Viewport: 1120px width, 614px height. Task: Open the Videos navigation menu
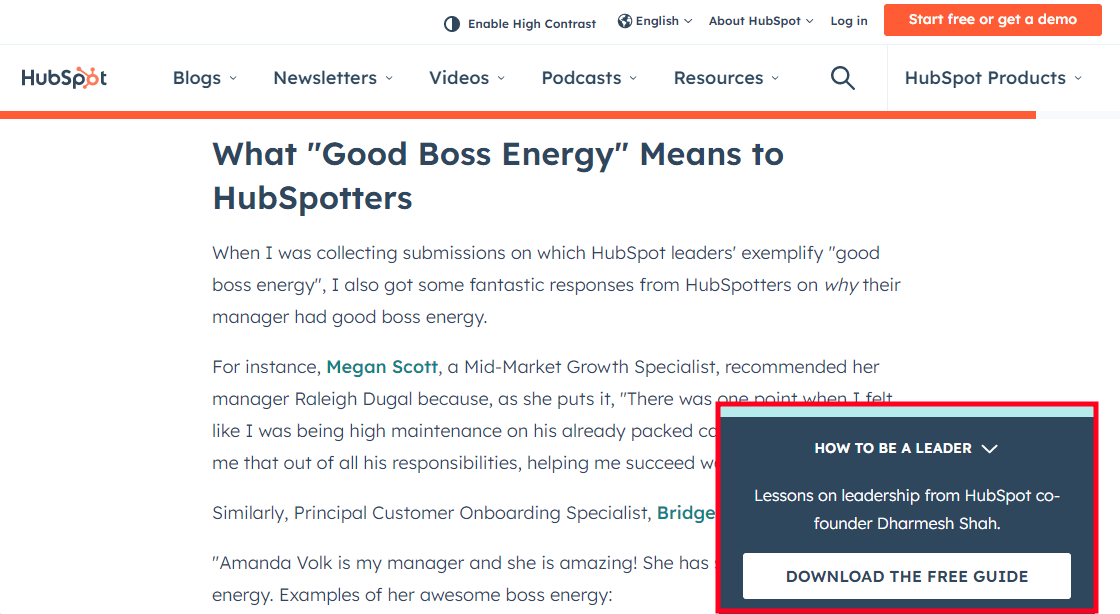coord(467,78)
